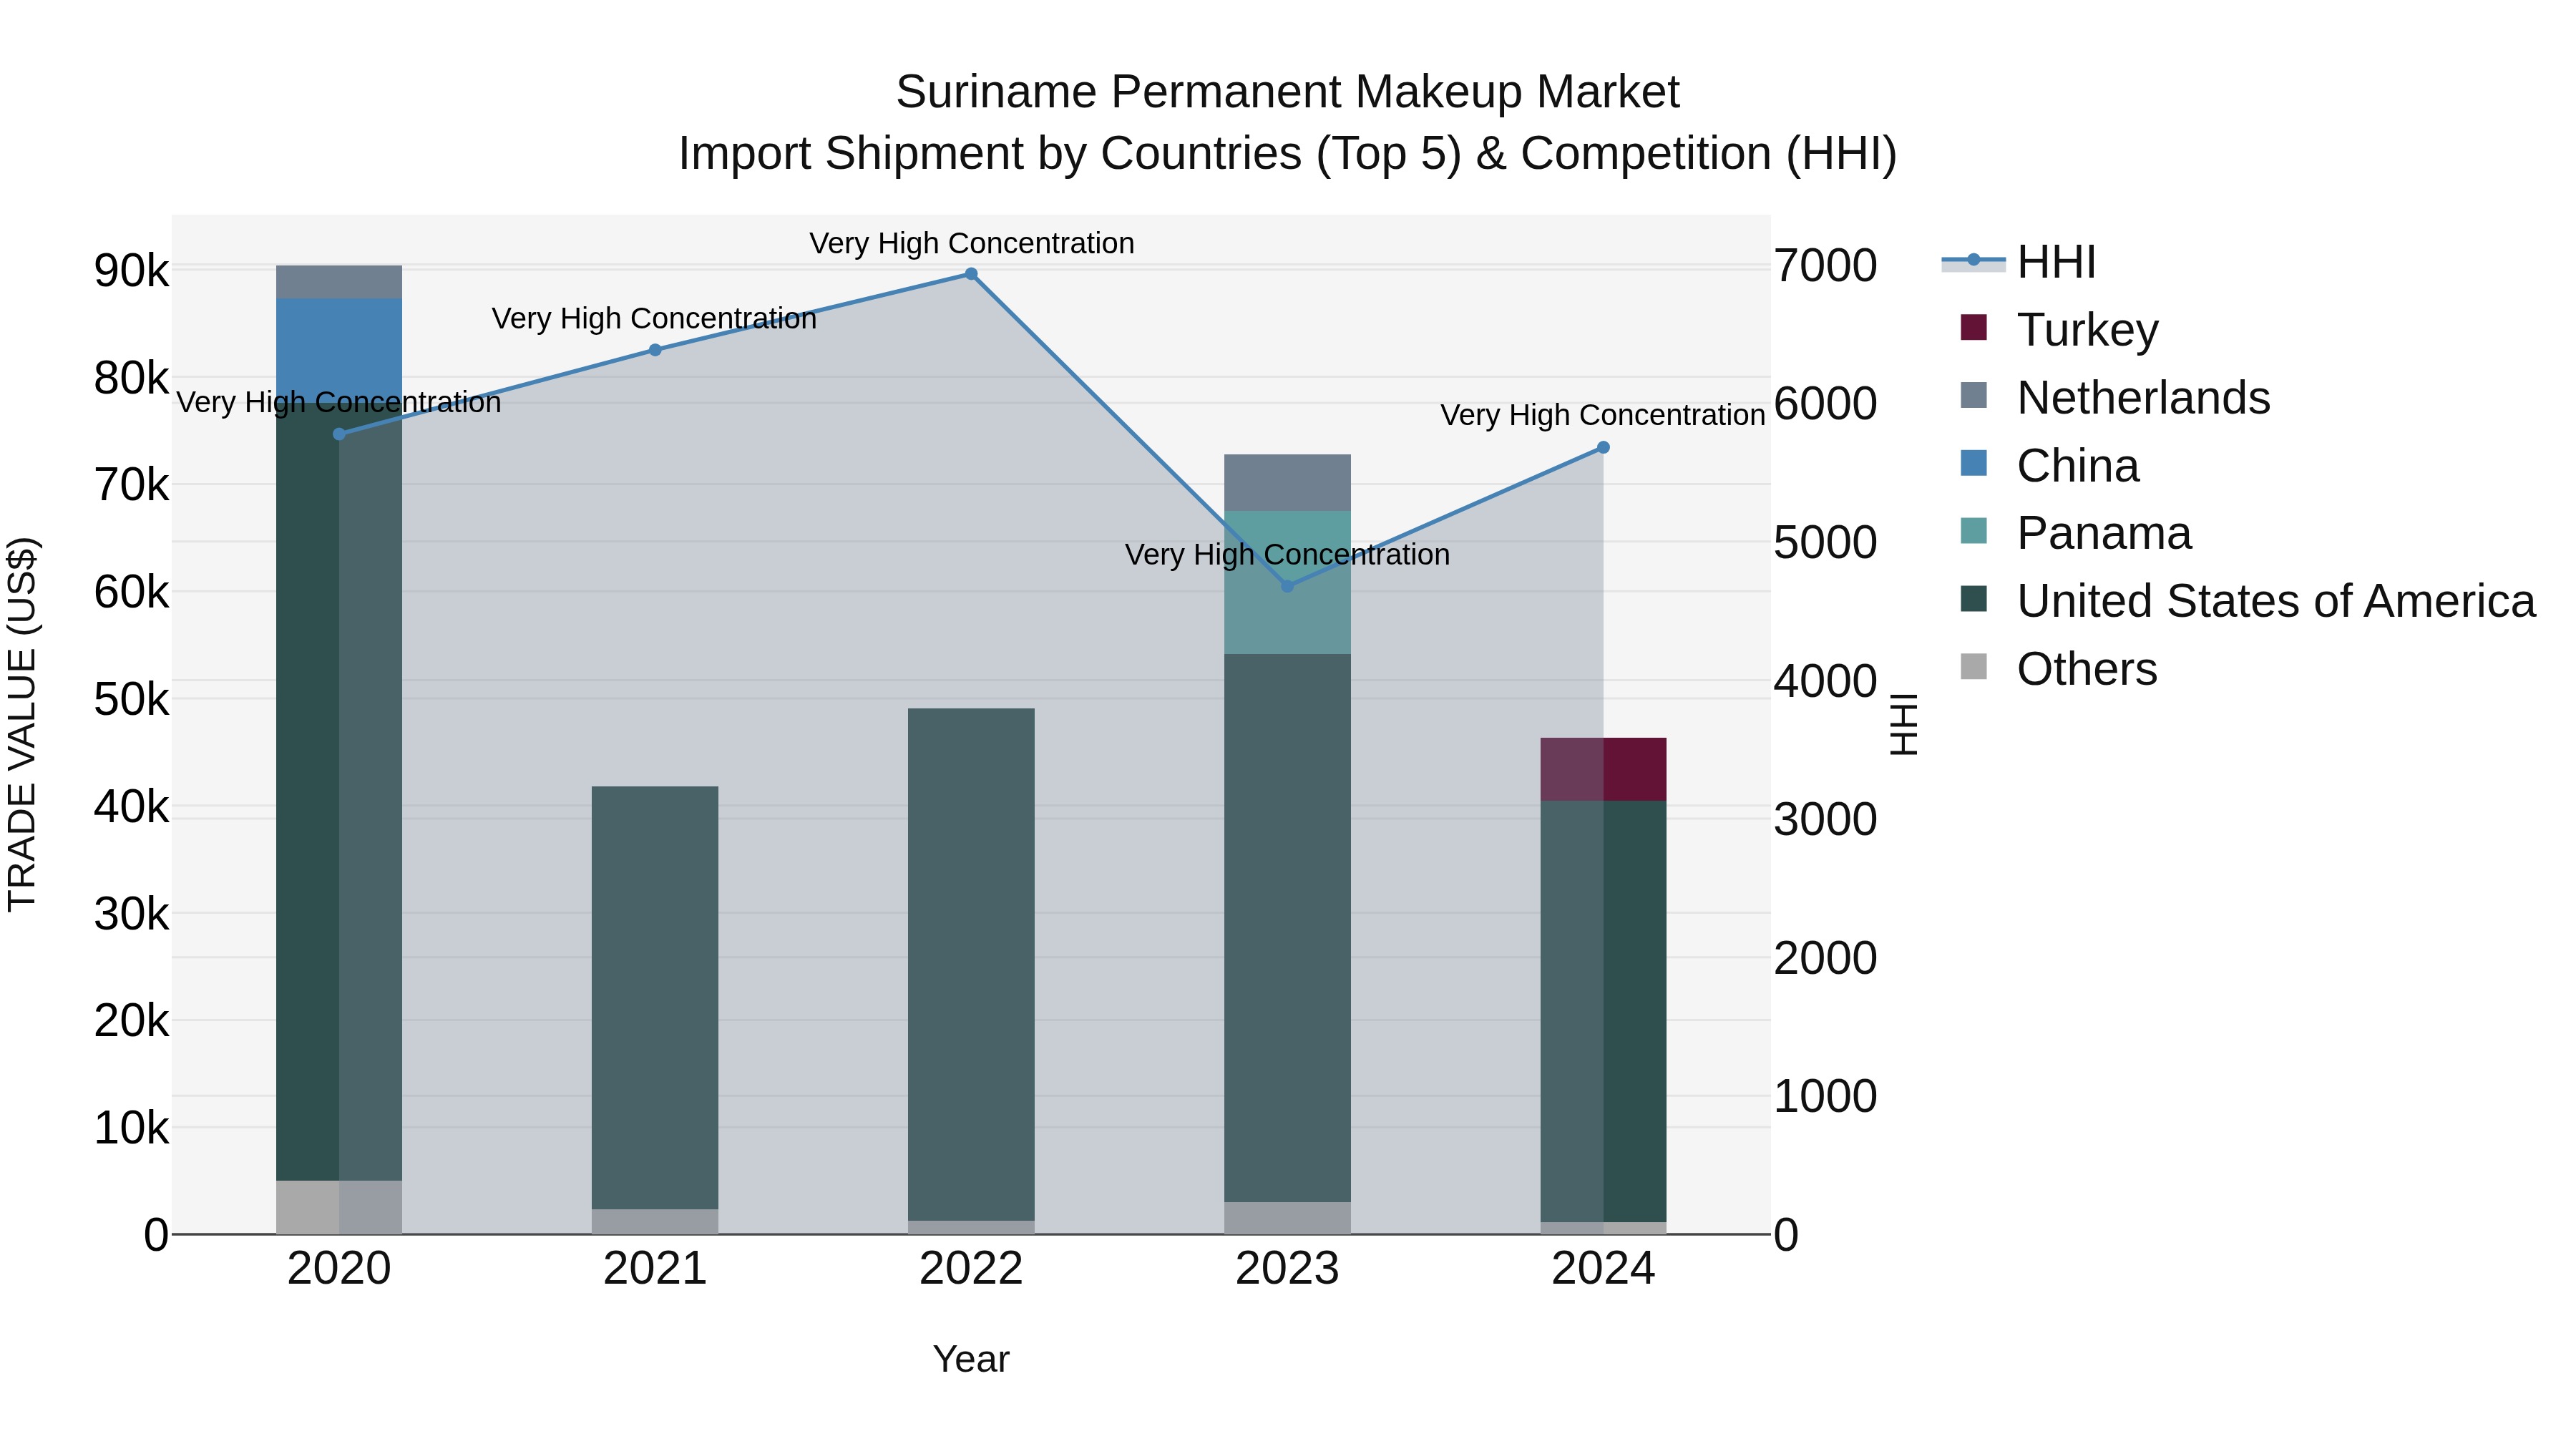The image size is (2576, 1449).
Task: Click the Suriname Permanent Makeup Market title
Action: coord(1287,92)
